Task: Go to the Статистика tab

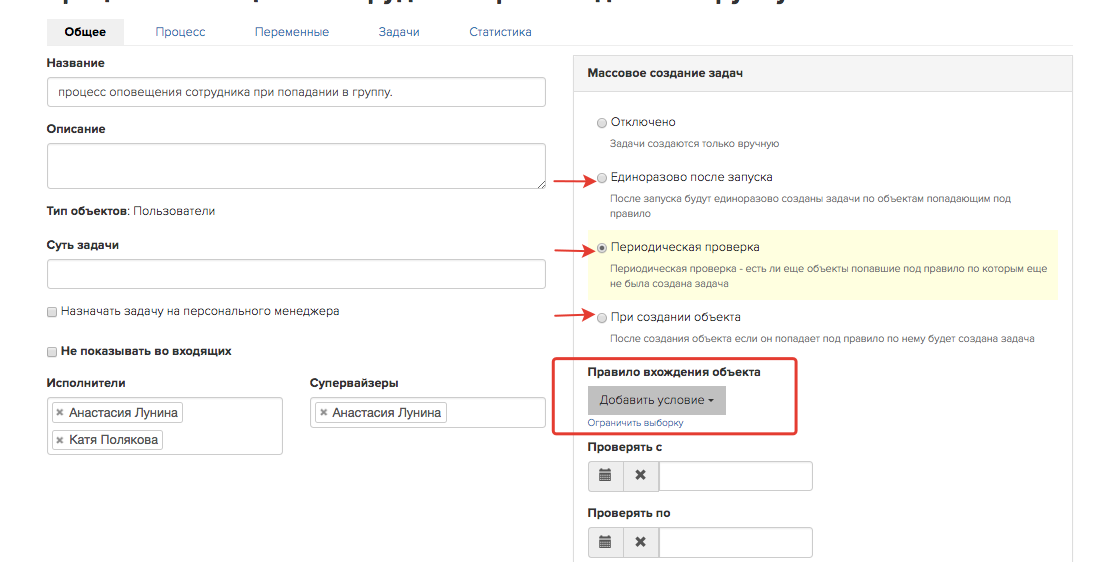Action: (x=500, y=32)
